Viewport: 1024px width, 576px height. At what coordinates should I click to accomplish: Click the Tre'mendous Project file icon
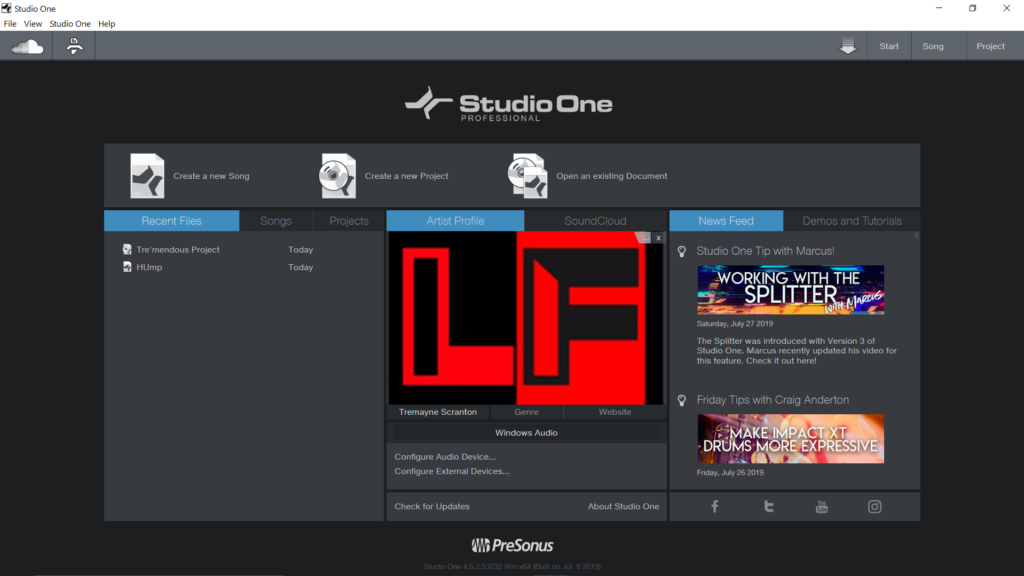point(127,249)
